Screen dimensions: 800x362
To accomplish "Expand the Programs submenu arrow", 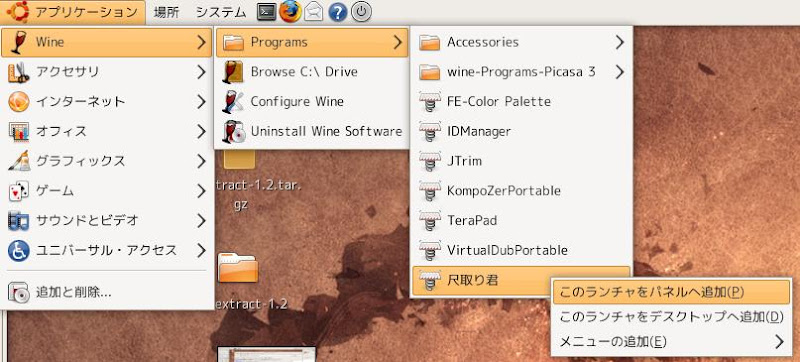I will click(398, 42).
